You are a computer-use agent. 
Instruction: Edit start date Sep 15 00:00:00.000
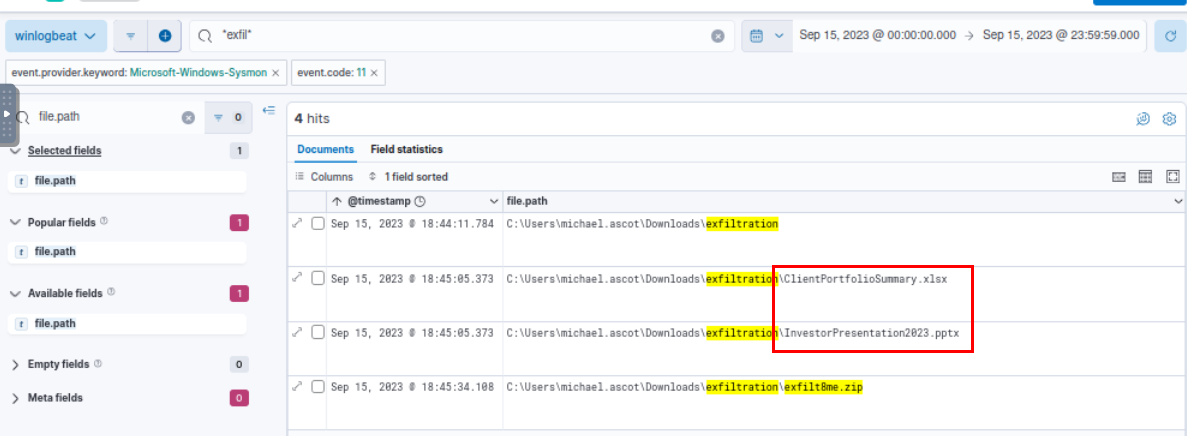click(x=877, y=35)
